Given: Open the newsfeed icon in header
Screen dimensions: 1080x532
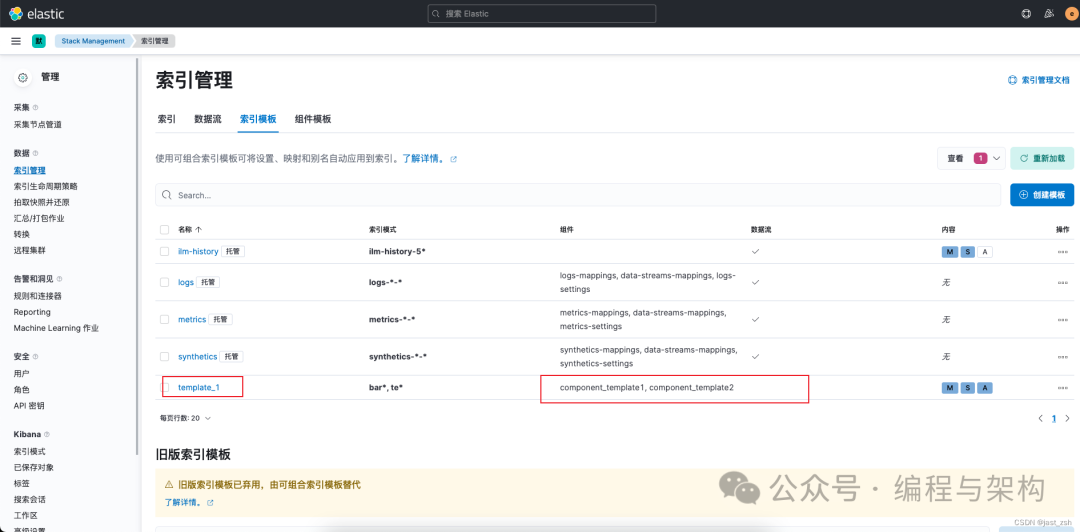Looking at the screenshot, I should tap(1049, 13).
